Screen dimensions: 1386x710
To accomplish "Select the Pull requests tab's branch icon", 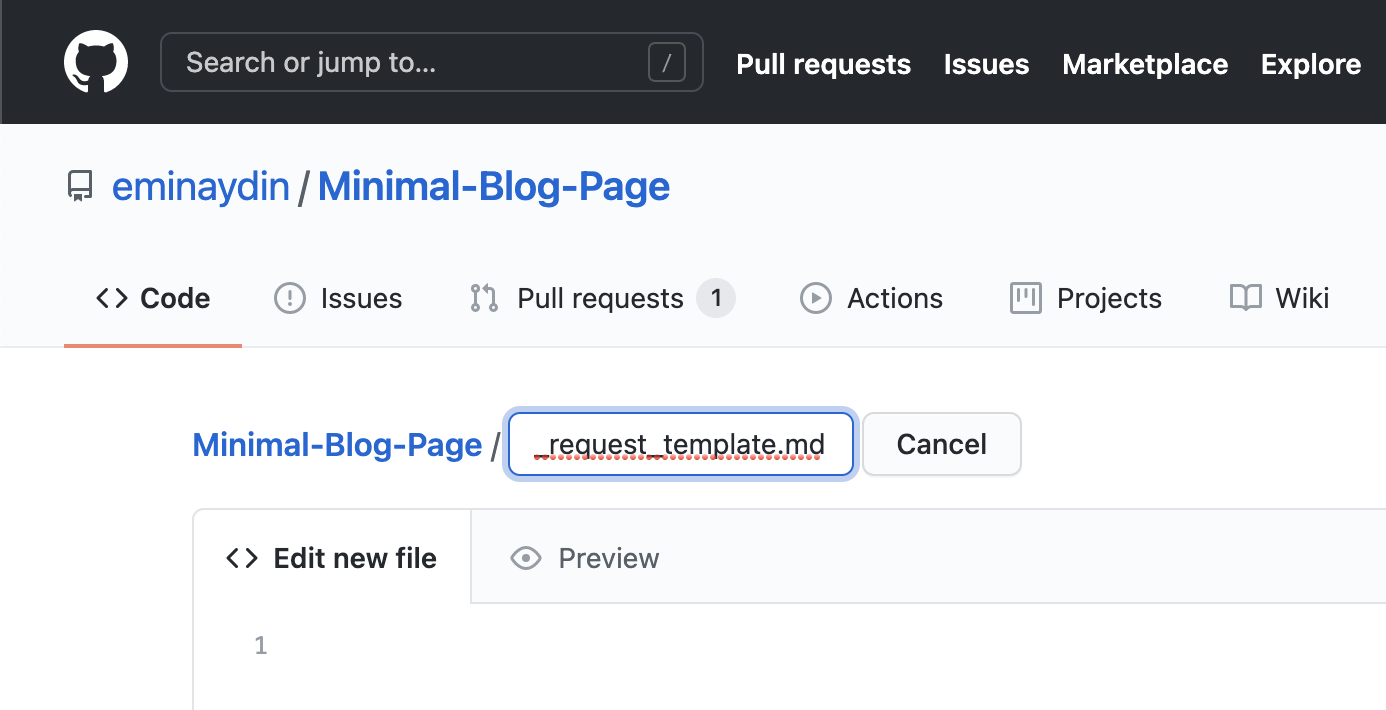I will [x=484, y=298].
